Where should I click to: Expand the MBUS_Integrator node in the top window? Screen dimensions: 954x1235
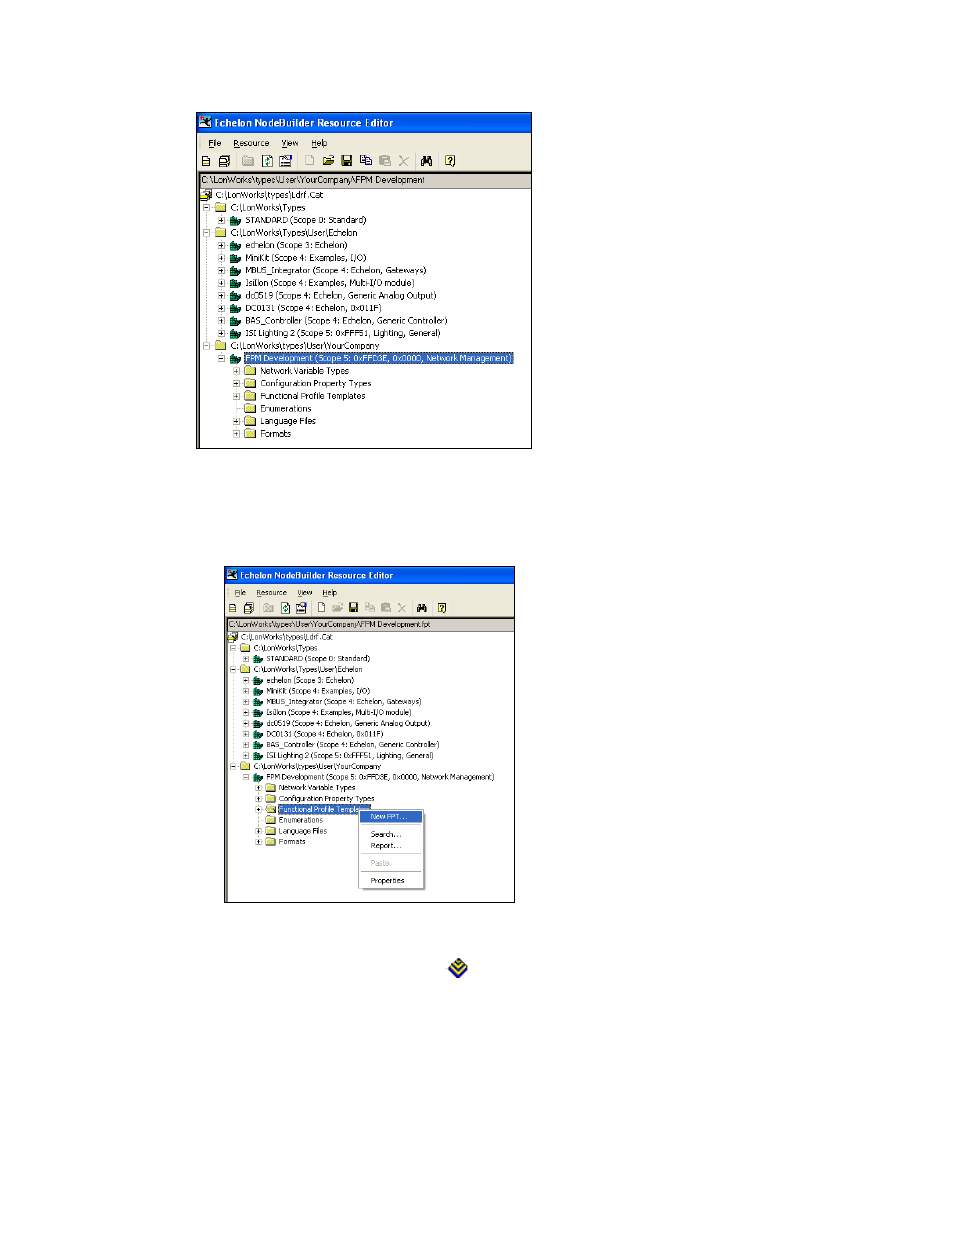point(222,270)
